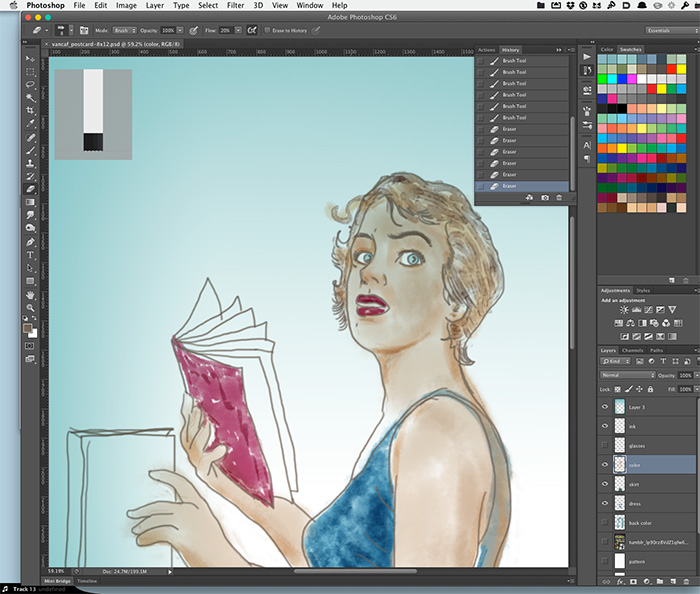Screen dimensions: 700x594
Task: Select the tumblr layer thumbnail
Action: click(620, 542)
